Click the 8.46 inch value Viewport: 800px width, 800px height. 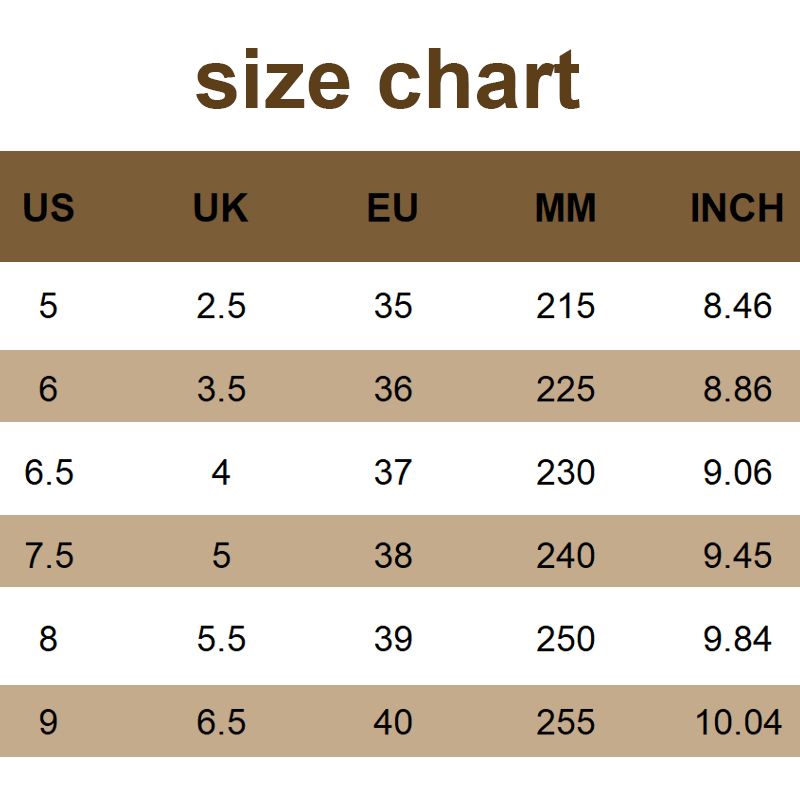coord(738,305)
